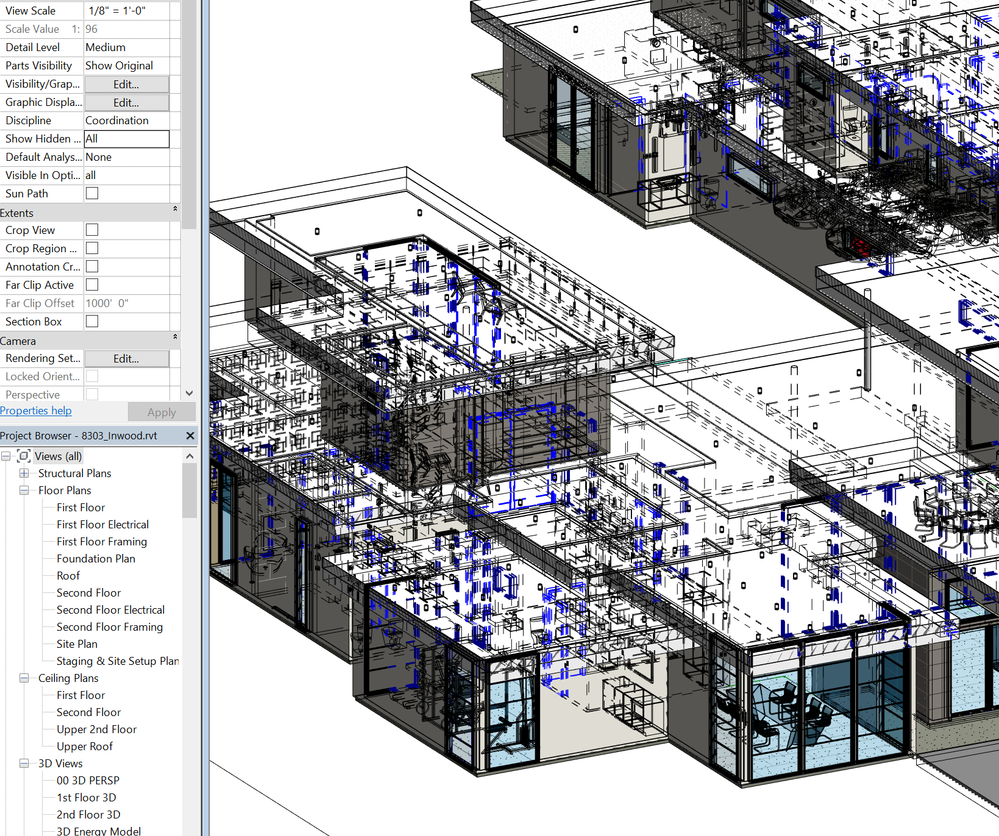
Task: Collapse the Ceiling Plans node
Action: (x=24, y=678)
